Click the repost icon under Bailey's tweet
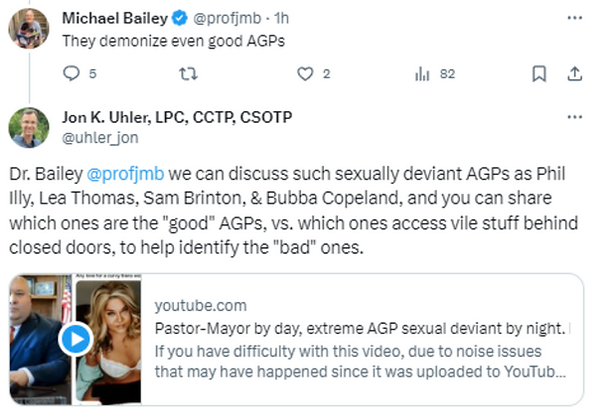Viewport: 600px width, 416px height. (186, 73)
